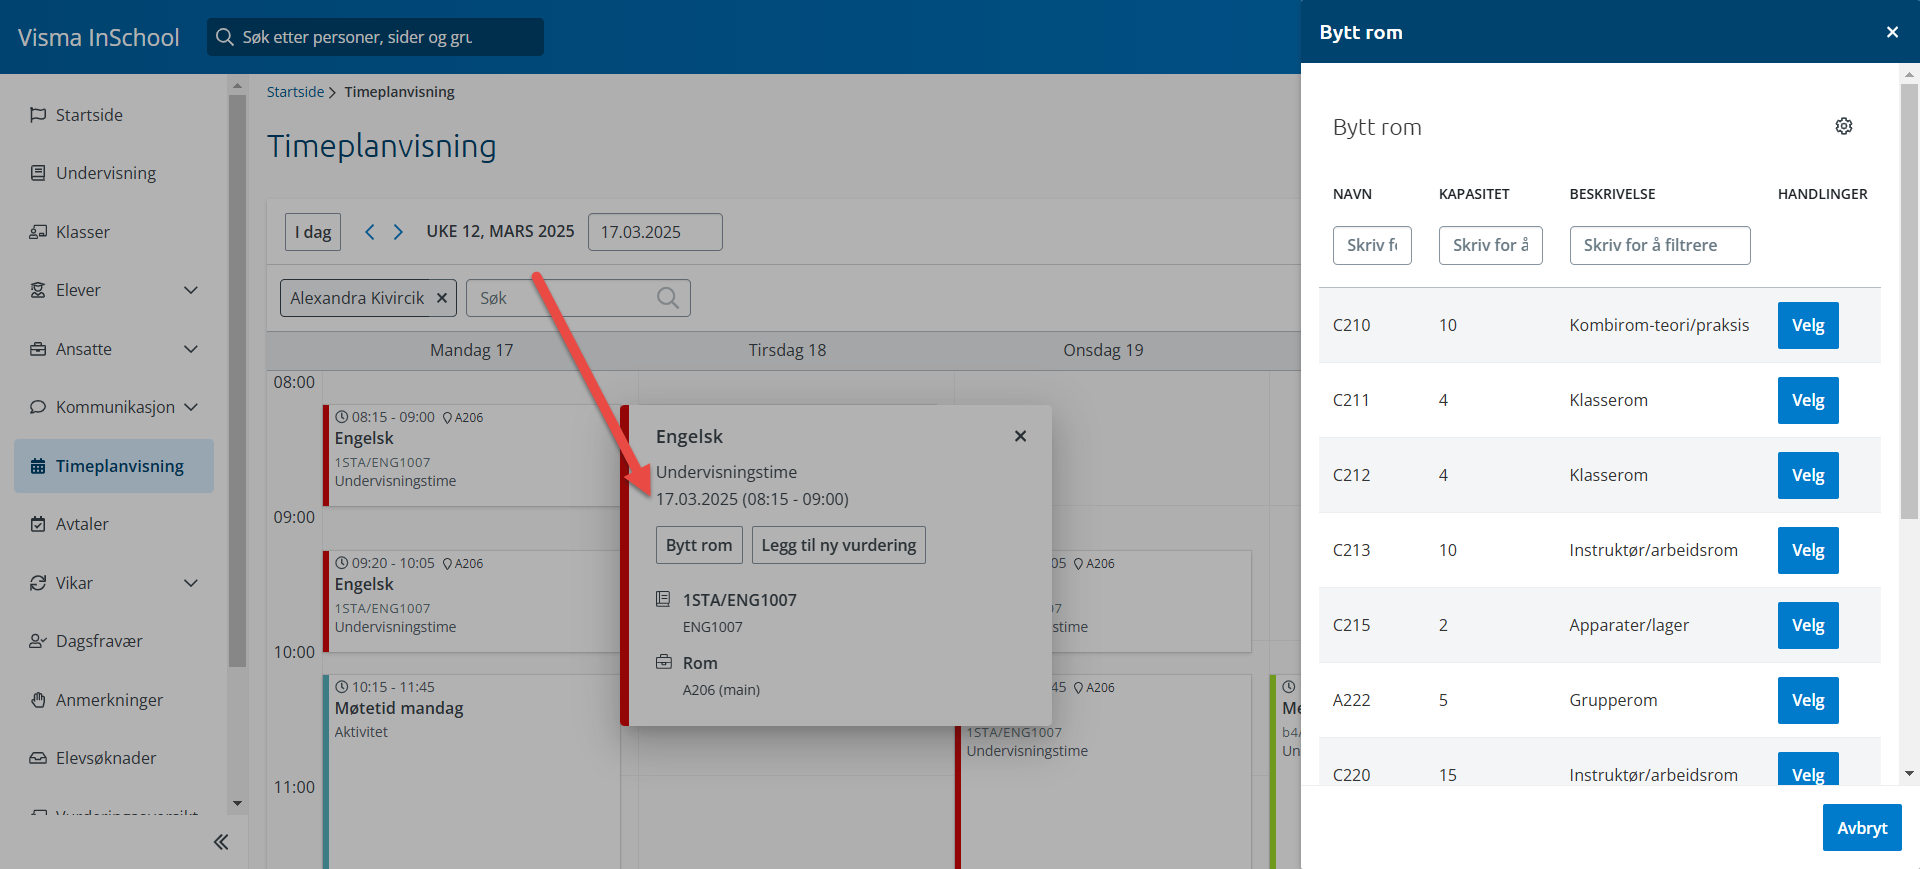Collapse the sidebar with double chevron
The width and height of the screenshot is (1920, 869).
click(x=221, y=842)
